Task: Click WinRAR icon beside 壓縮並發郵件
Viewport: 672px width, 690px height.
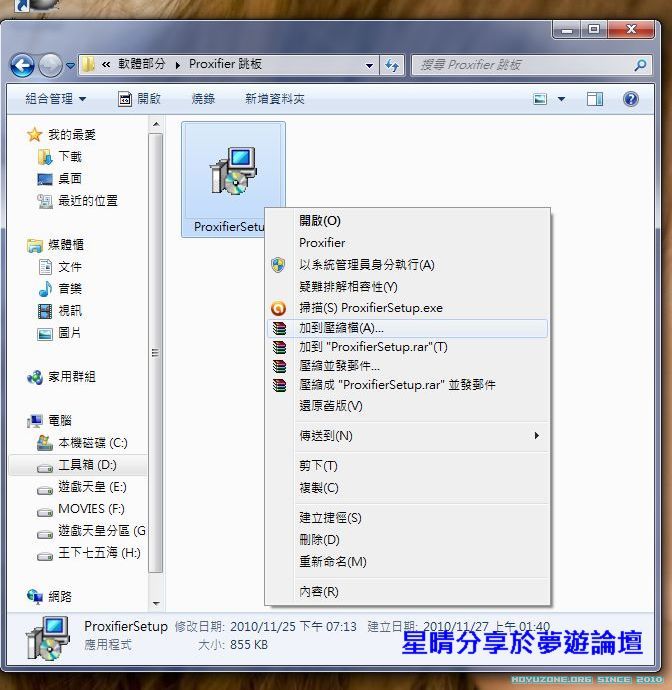Action: tap(279, 366)
